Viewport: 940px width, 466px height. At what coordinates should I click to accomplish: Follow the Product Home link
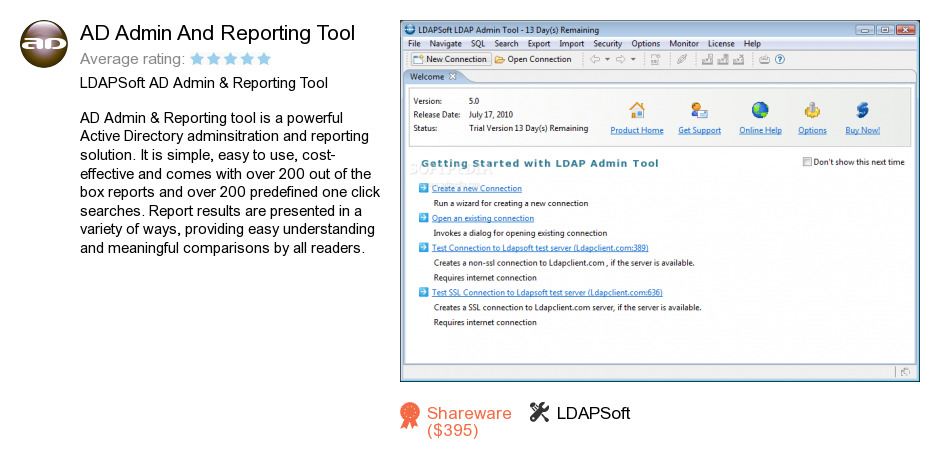637,130
